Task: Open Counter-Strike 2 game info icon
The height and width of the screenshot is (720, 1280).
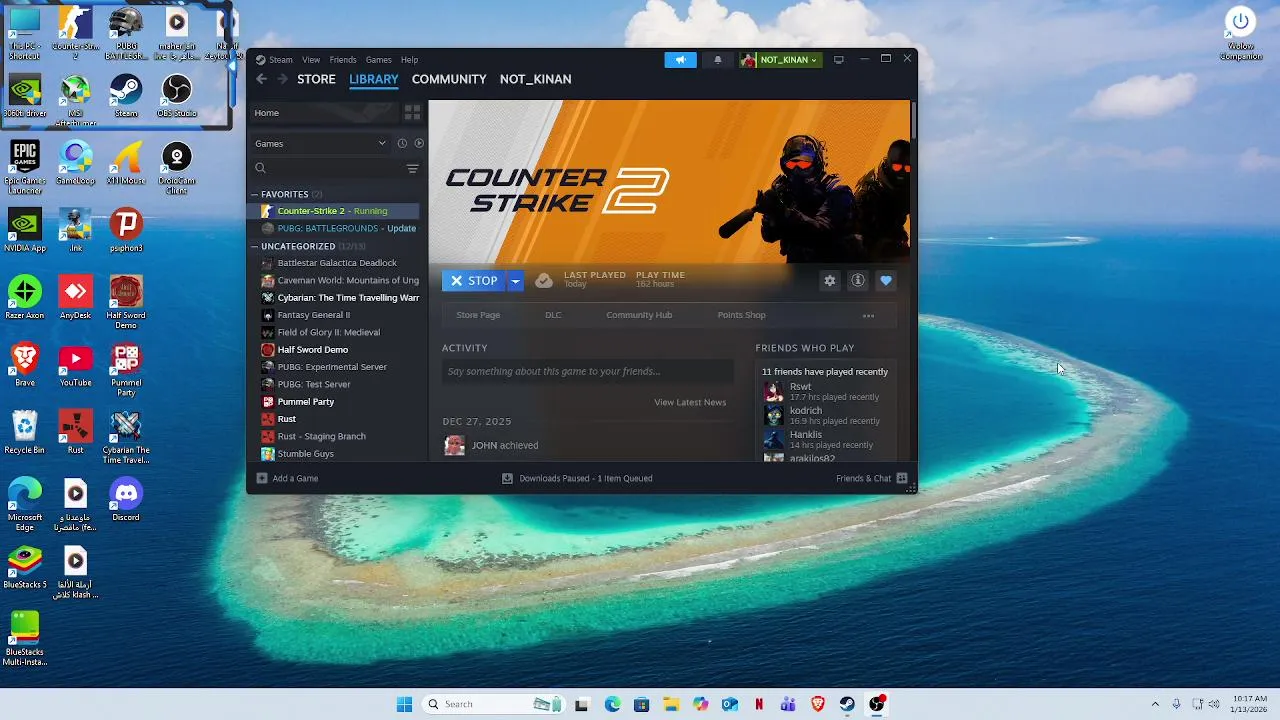Action: tap(857, 281)
